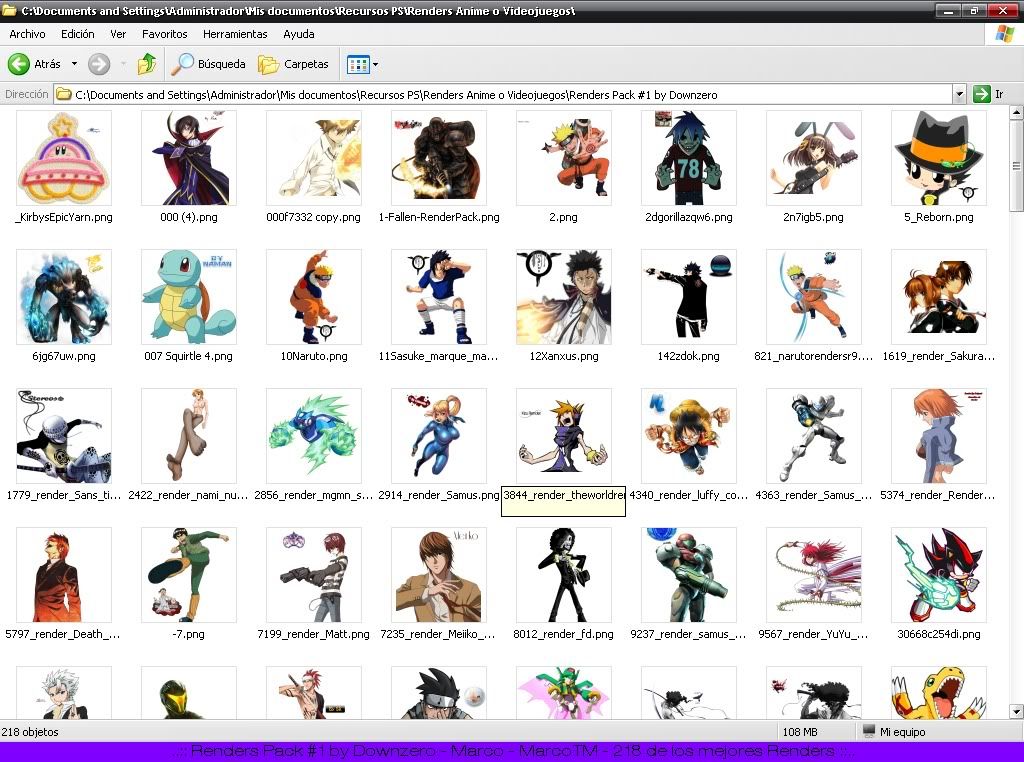The image size is (1024, 762).
Task: Select the 5797_render_Death thumbnail
Action: click(63, 575)
